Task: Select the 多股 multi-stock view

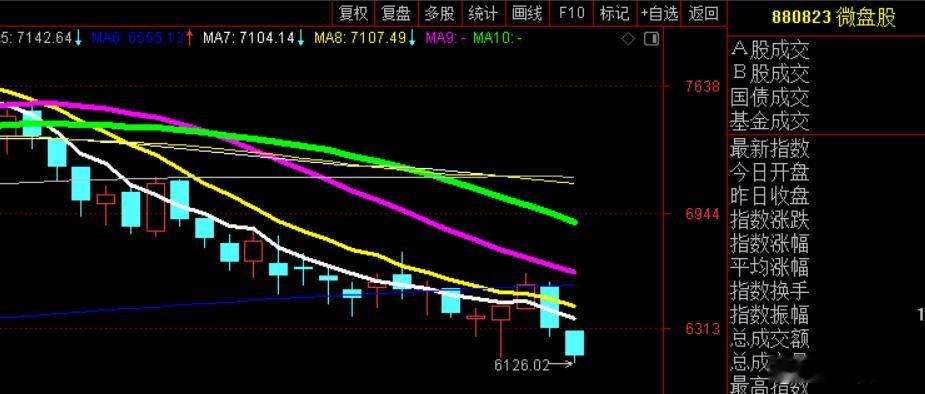Action: (439, 13)
